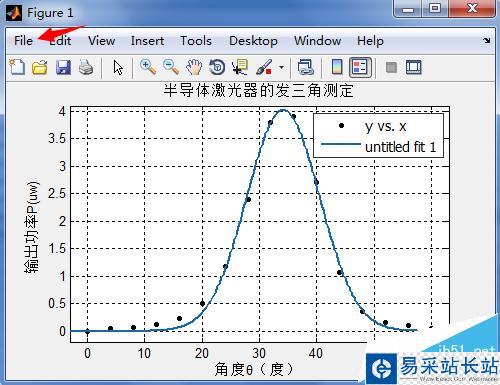Toggle the Insert Legend button
Screen dimensions: 500x385
pyautogui.click(x=360, y=67)
